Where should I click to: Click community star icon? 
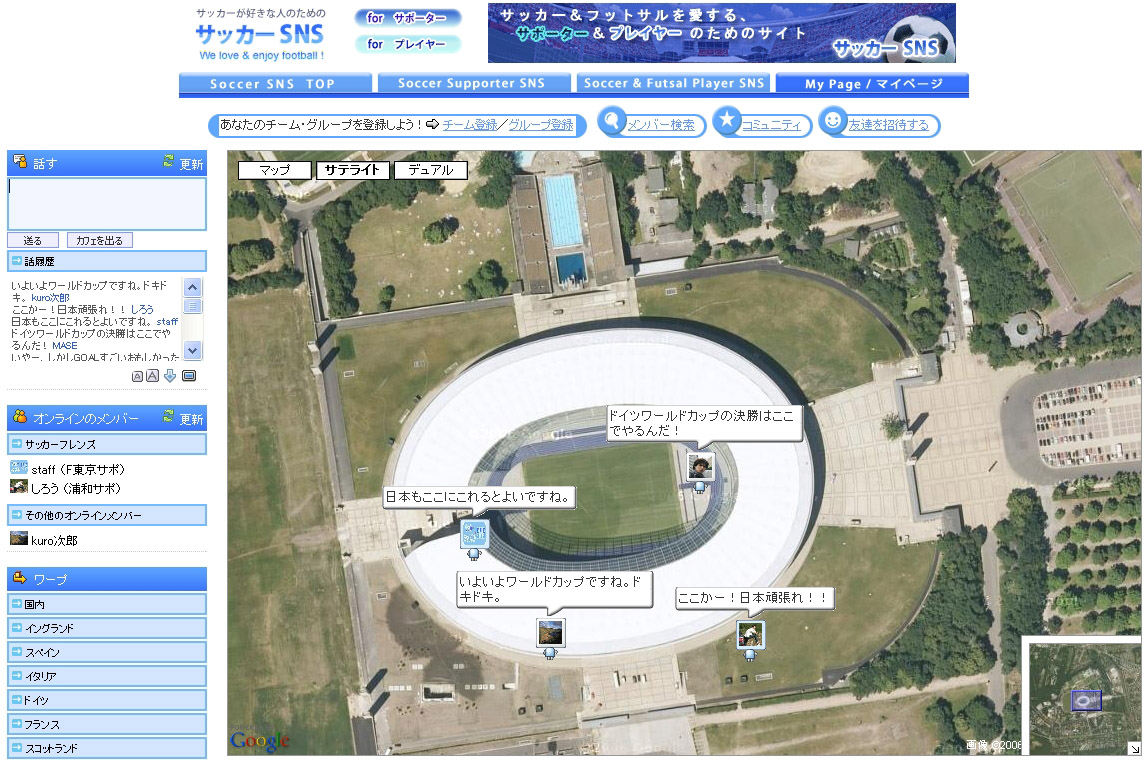[x=726, y=121]
